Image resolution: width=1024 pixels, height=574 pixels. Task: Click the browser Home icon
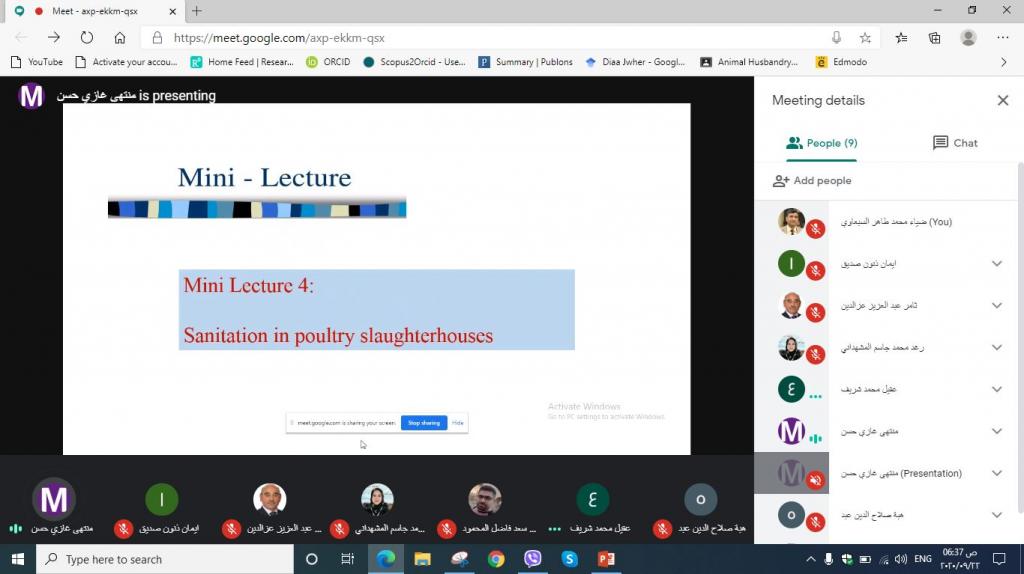coord(120,38)
